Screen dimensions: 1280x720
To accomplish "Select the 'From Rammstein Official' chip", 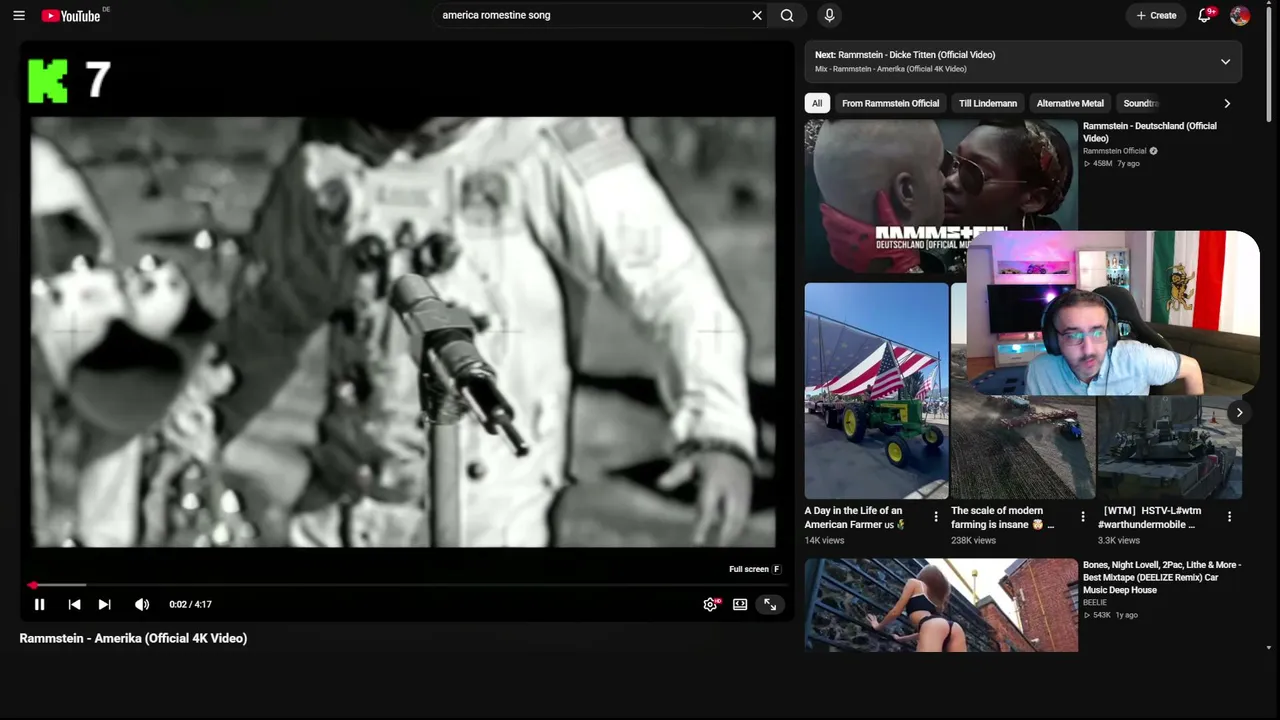I will [890, 103].
